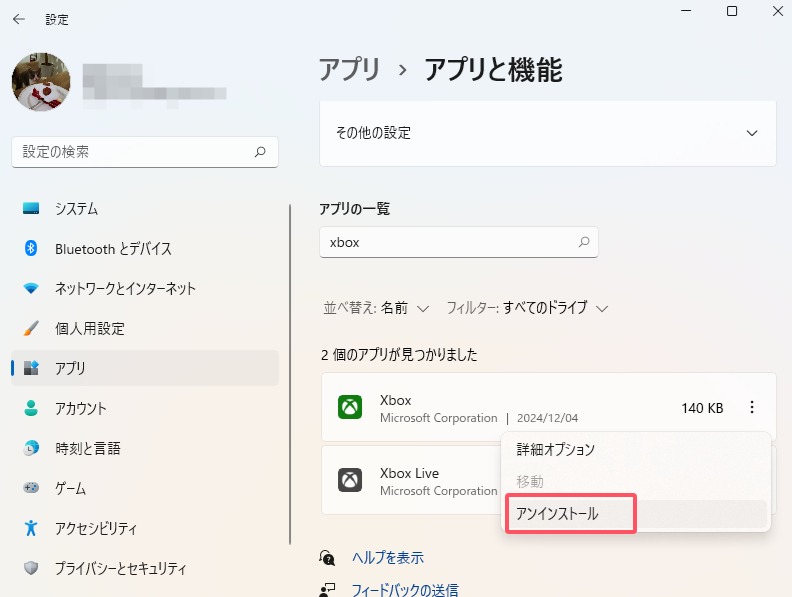Open 個人用設定 settings label
Viewport: 792px width, 597px height.
click(x=90, y=328)
